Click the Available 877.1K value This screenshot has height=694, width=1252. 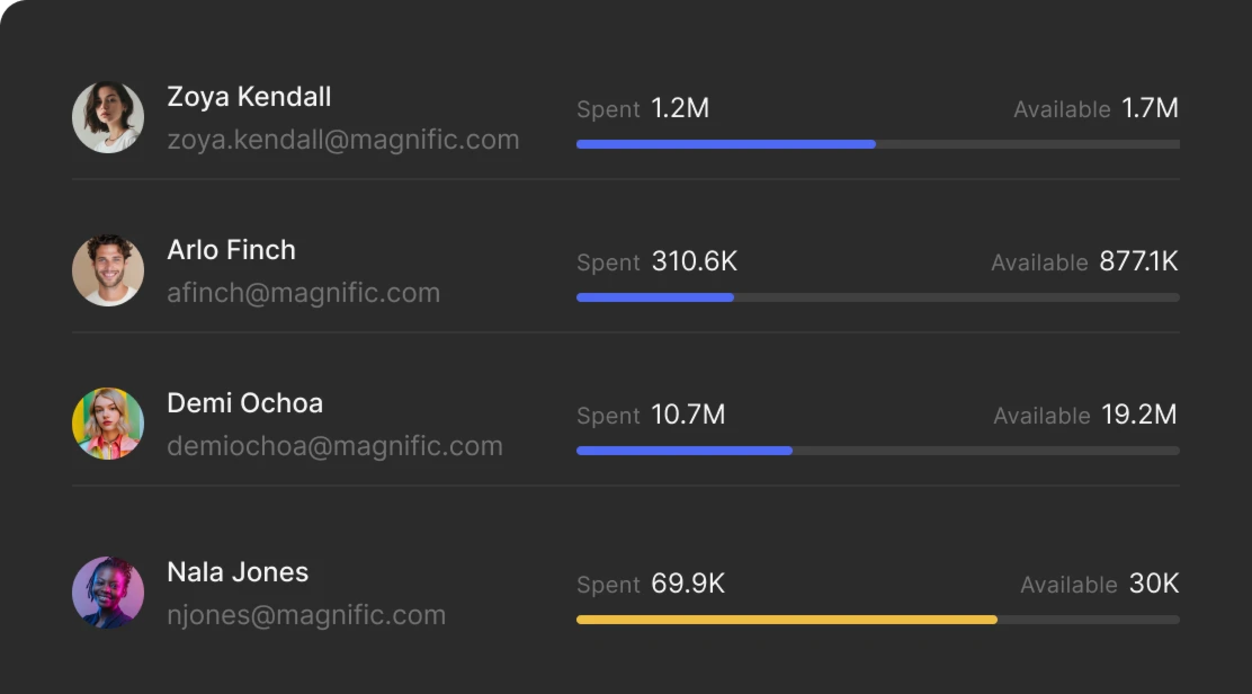(x=1138, y=262)
